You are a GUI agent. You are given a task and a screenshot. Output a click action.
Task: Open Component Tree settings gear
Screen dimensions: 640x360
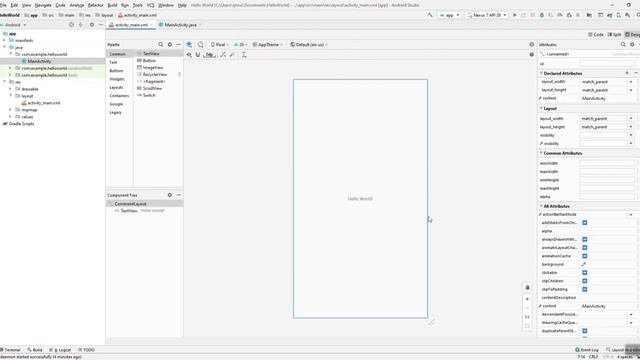[170, 195]
